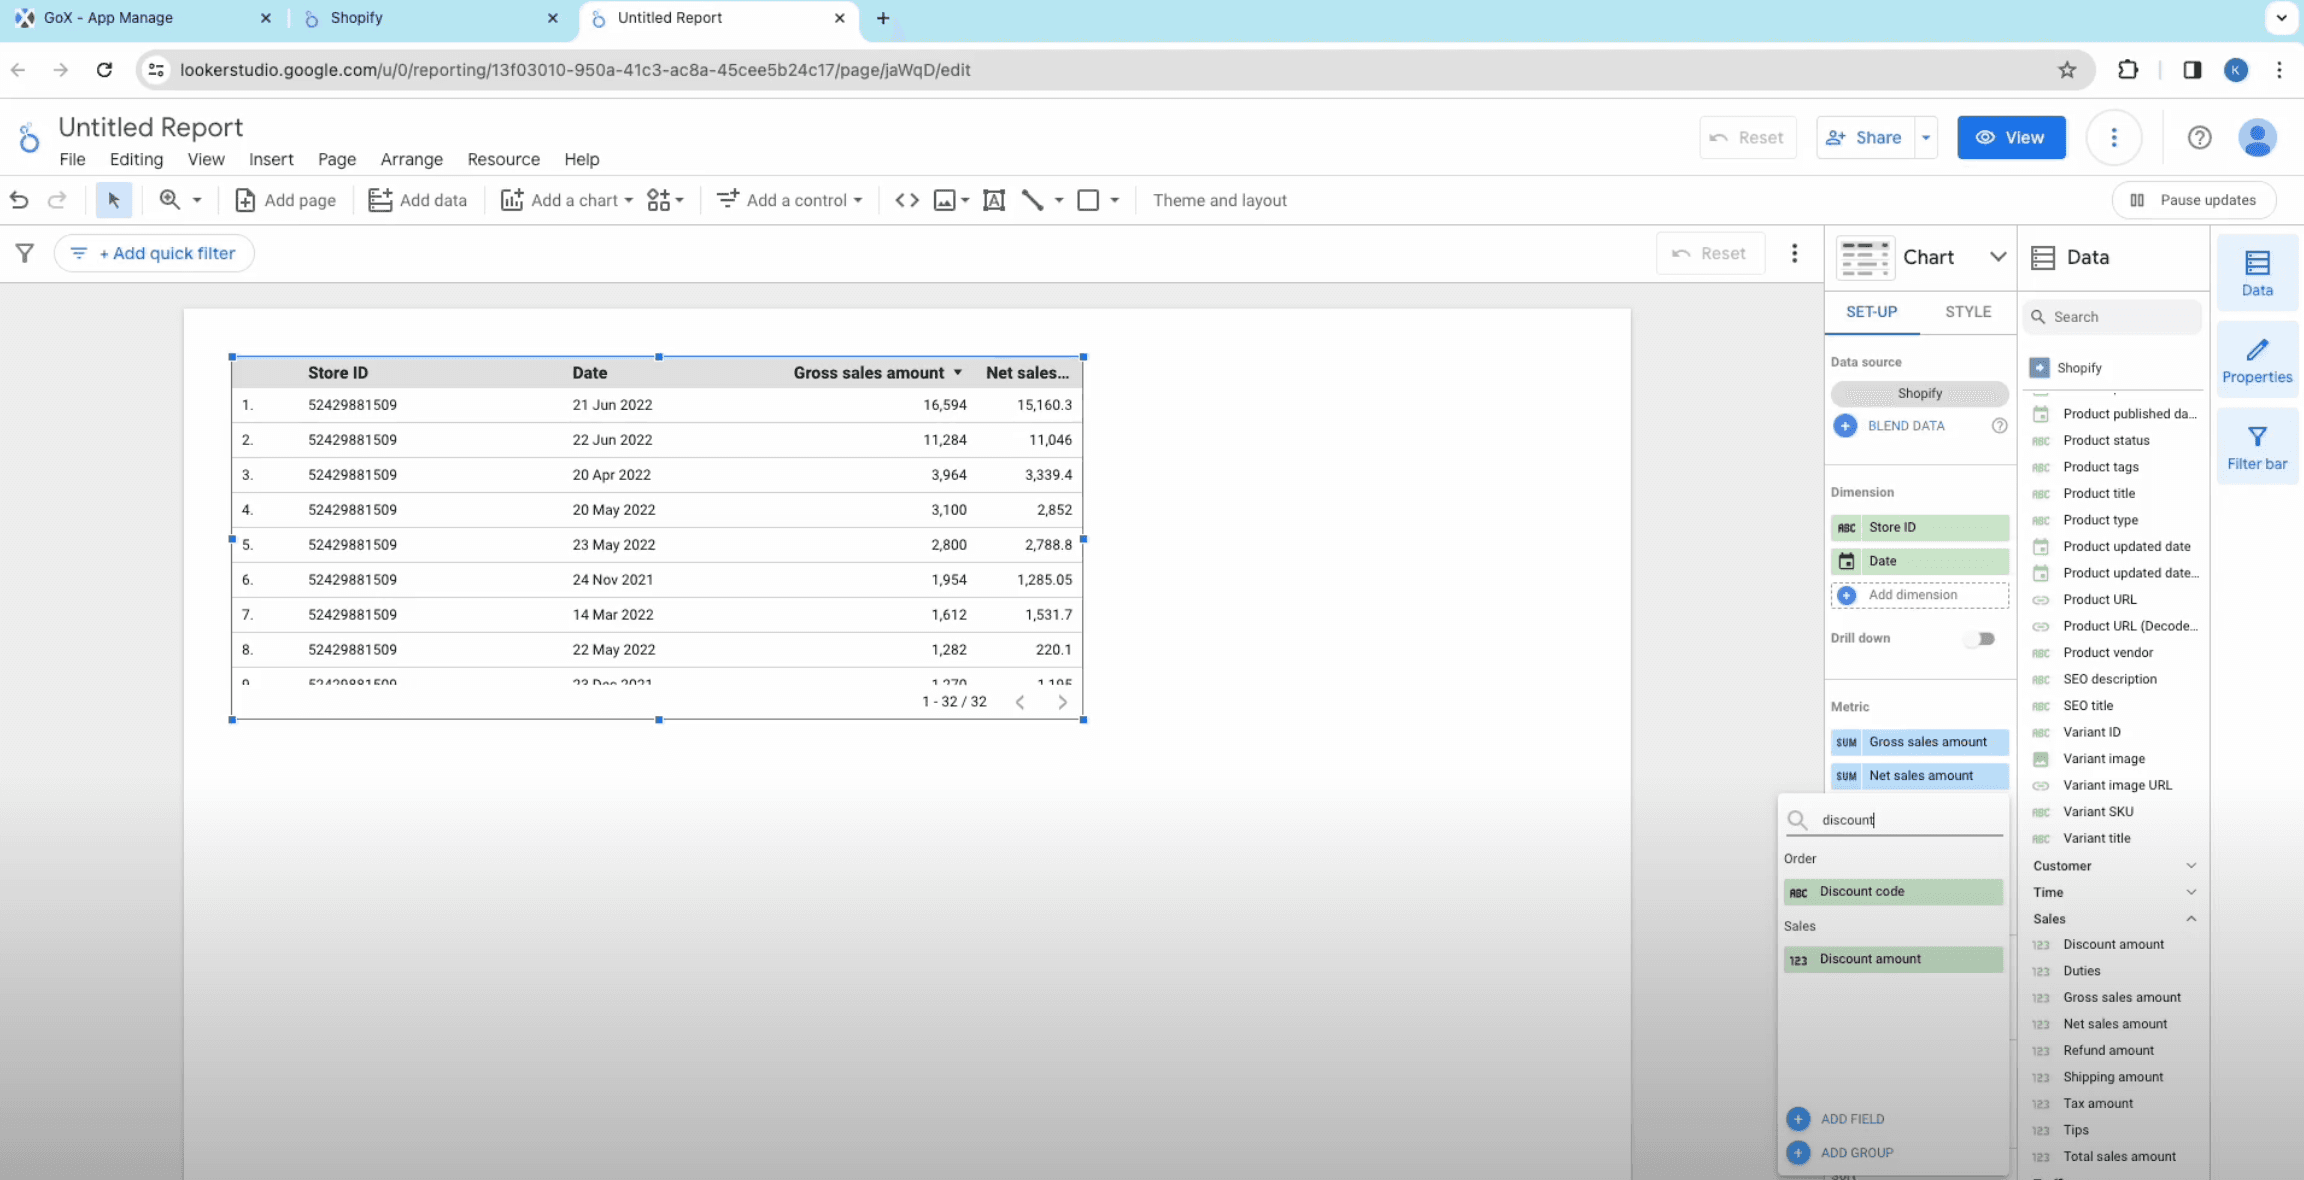This screenshot has width=2304, height=1180.
Task: Open the Arrange menu
Action: tap(411, 159)
